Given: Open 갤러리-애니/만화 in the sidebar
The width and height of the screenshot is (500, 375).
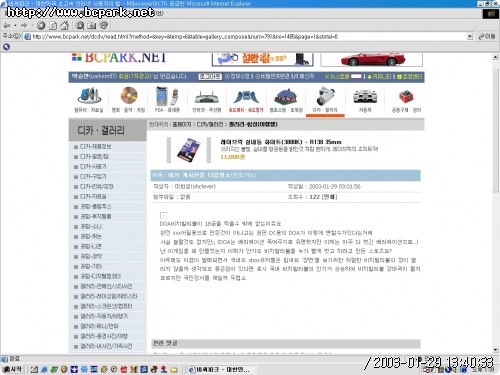Looking at the screenshot, I should (x=99, y=326).
